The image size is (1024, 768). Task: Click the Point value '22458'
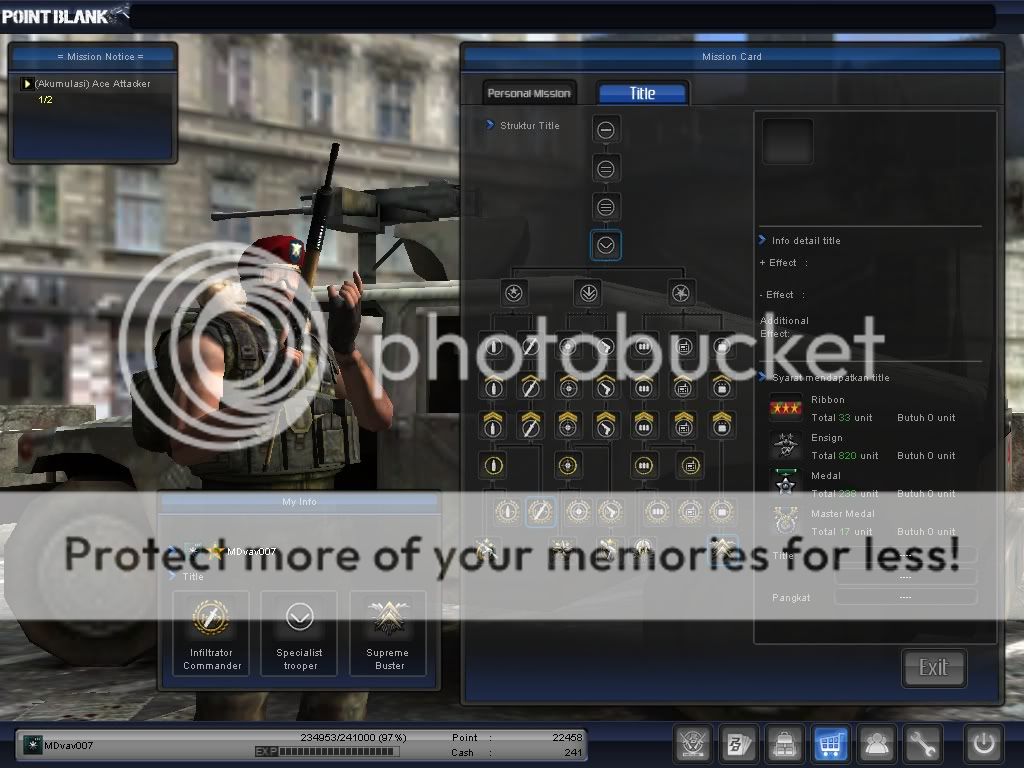click(567, 737)
